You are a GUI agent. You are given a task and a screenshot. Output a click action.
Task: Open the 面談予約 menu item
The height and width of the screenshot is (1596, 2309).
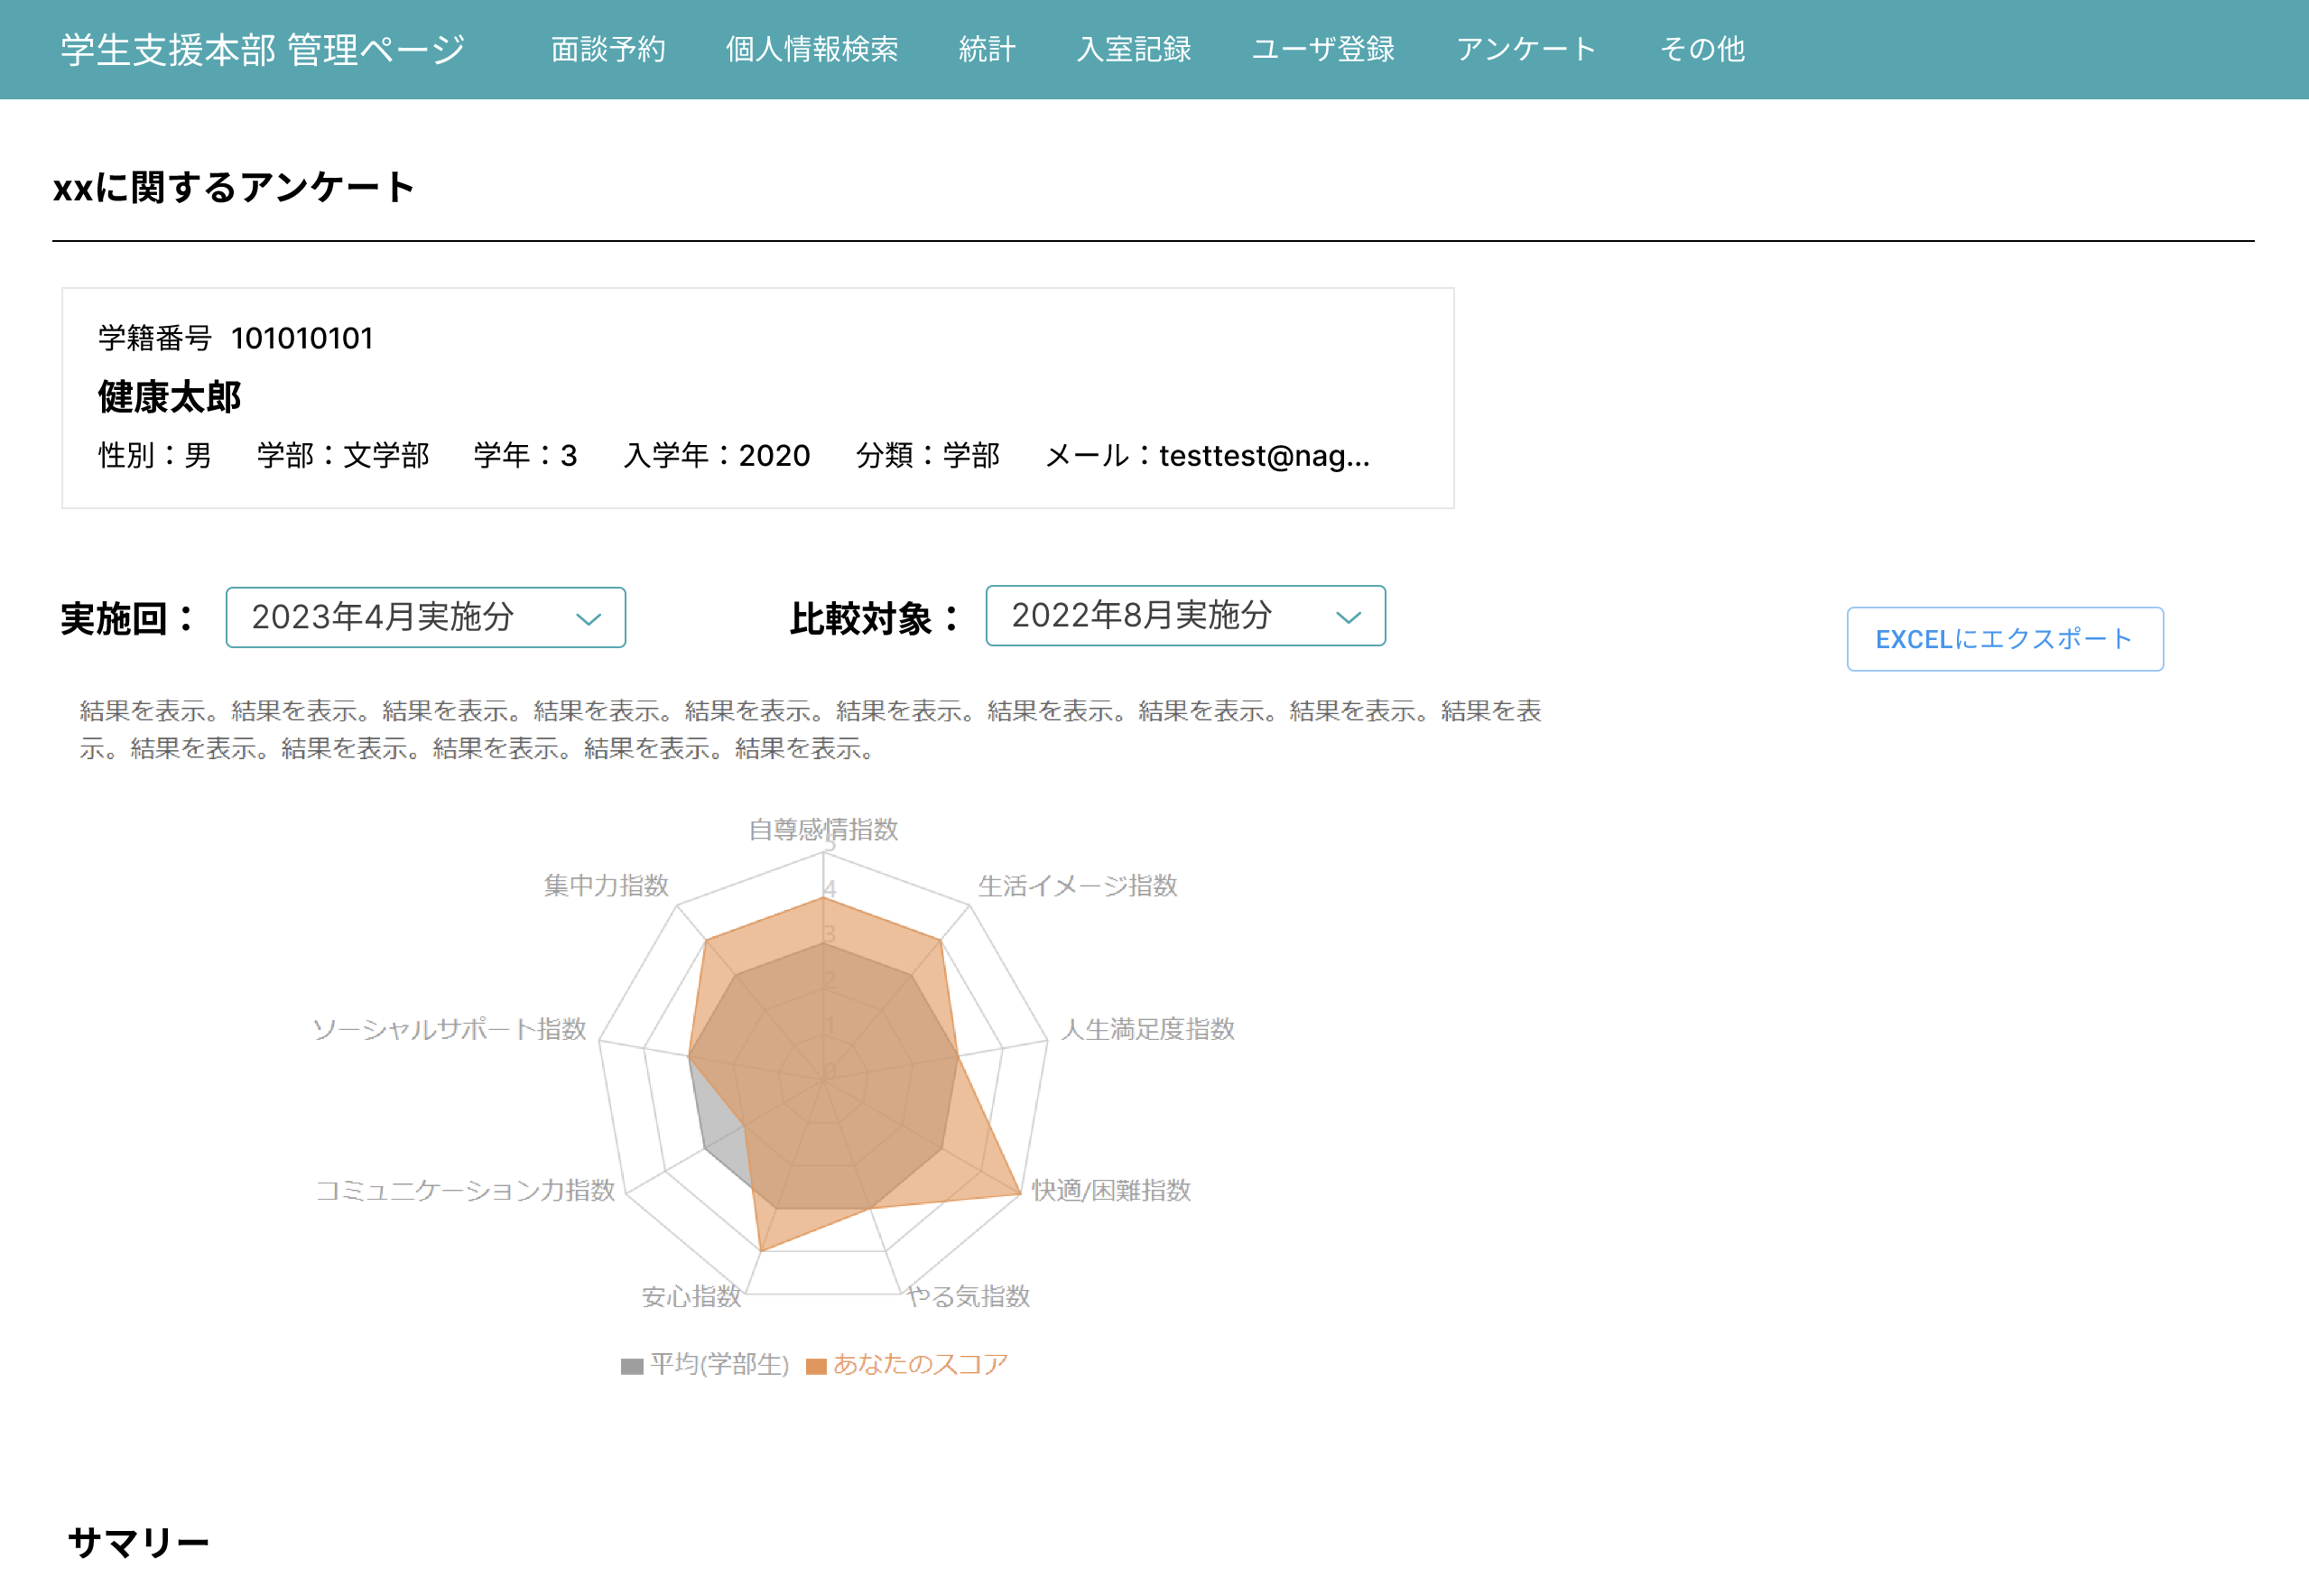607,49
